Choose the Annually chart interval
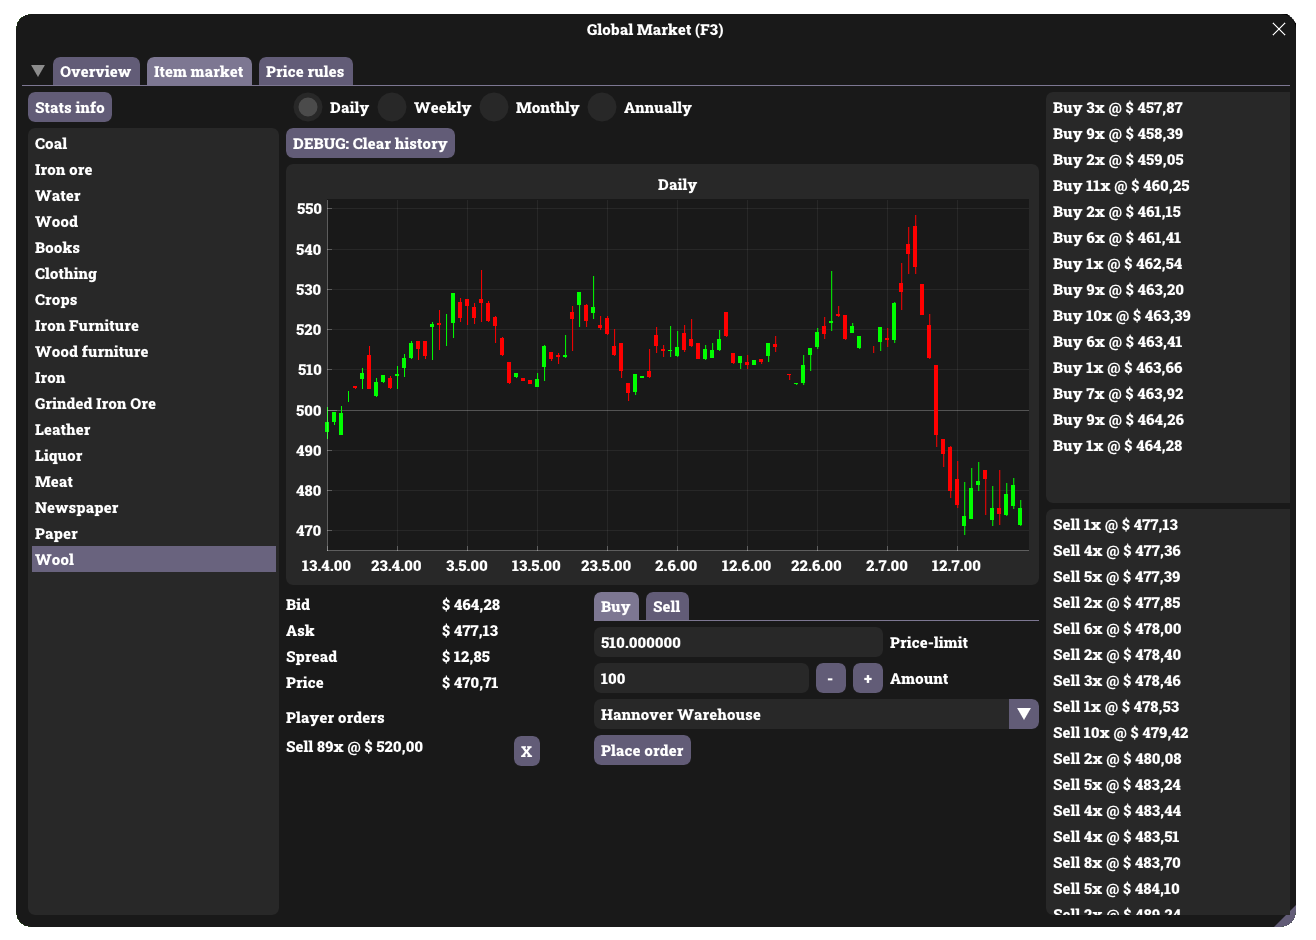This screenshot has height=940, width=1316. pos(602,107)
